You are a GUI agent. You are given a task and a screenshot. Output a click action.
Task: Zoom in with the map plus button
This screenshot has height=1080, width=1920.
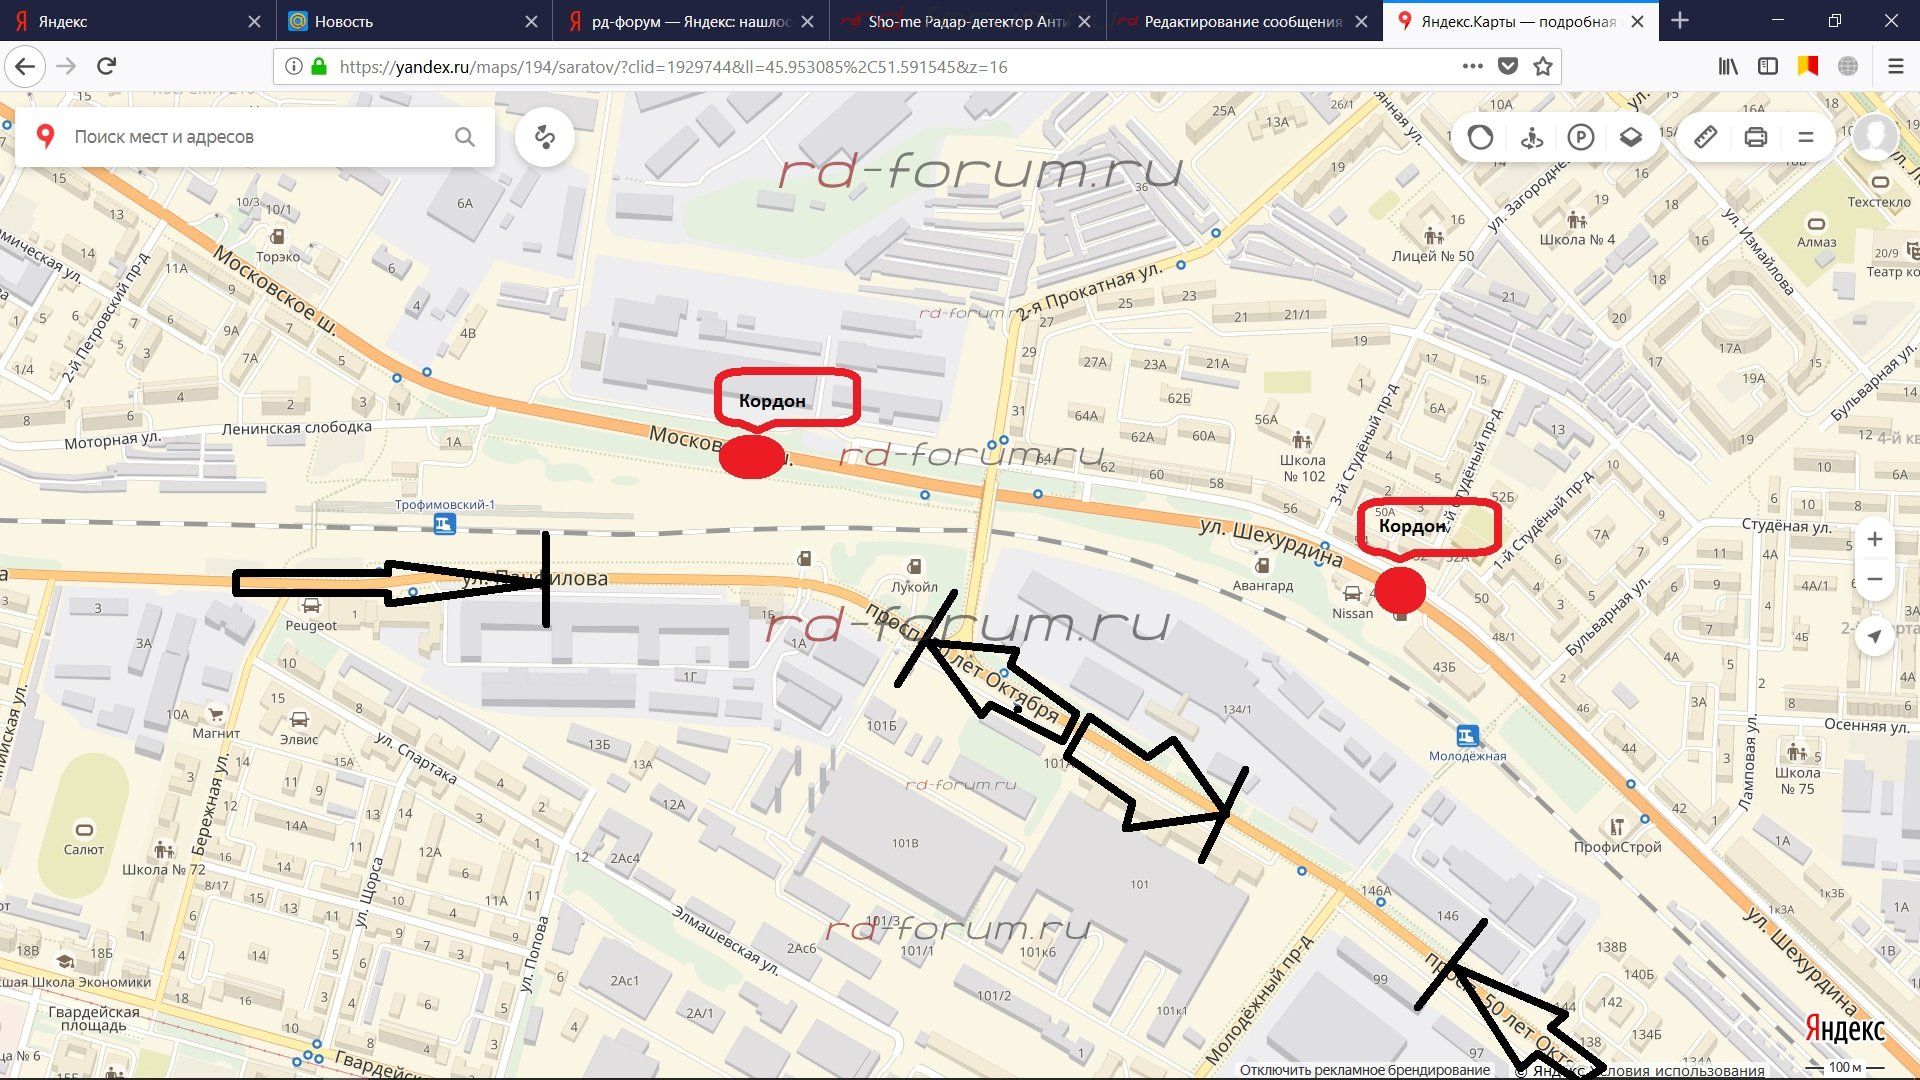click(1875, 540)
